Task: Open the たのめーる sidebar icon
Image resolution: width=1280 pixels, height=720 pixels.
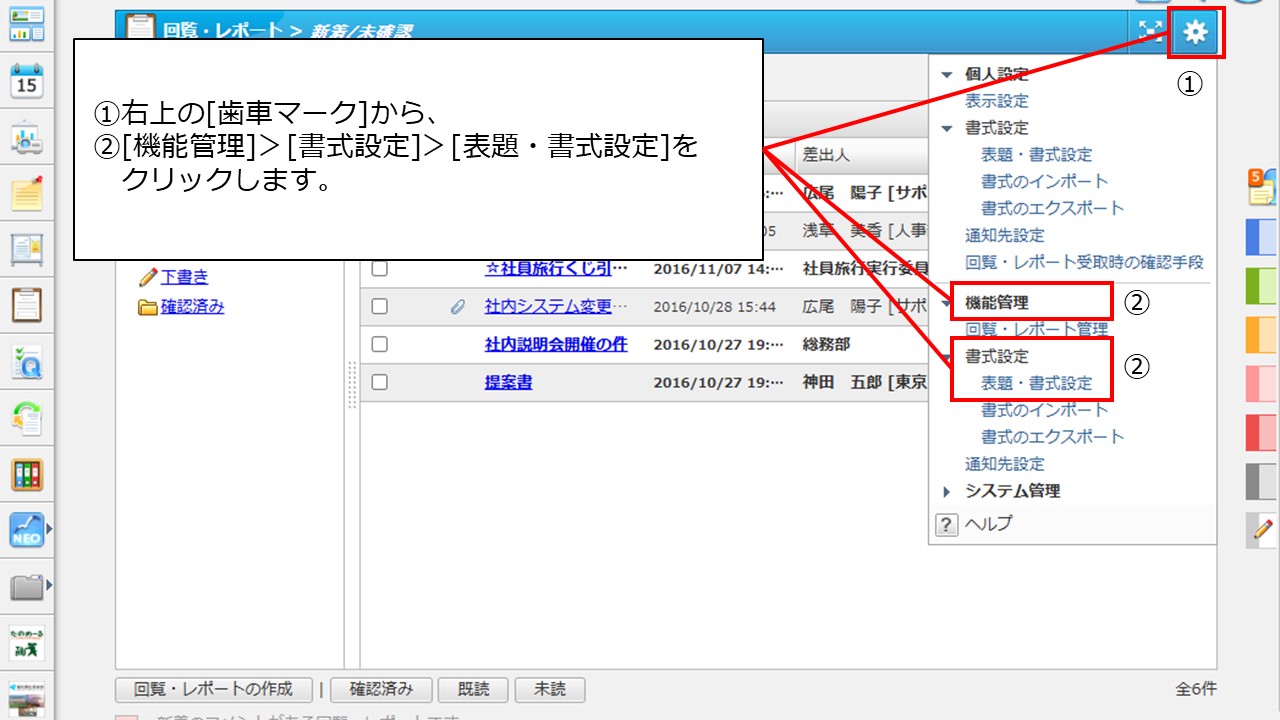Action: click(27, 642)
